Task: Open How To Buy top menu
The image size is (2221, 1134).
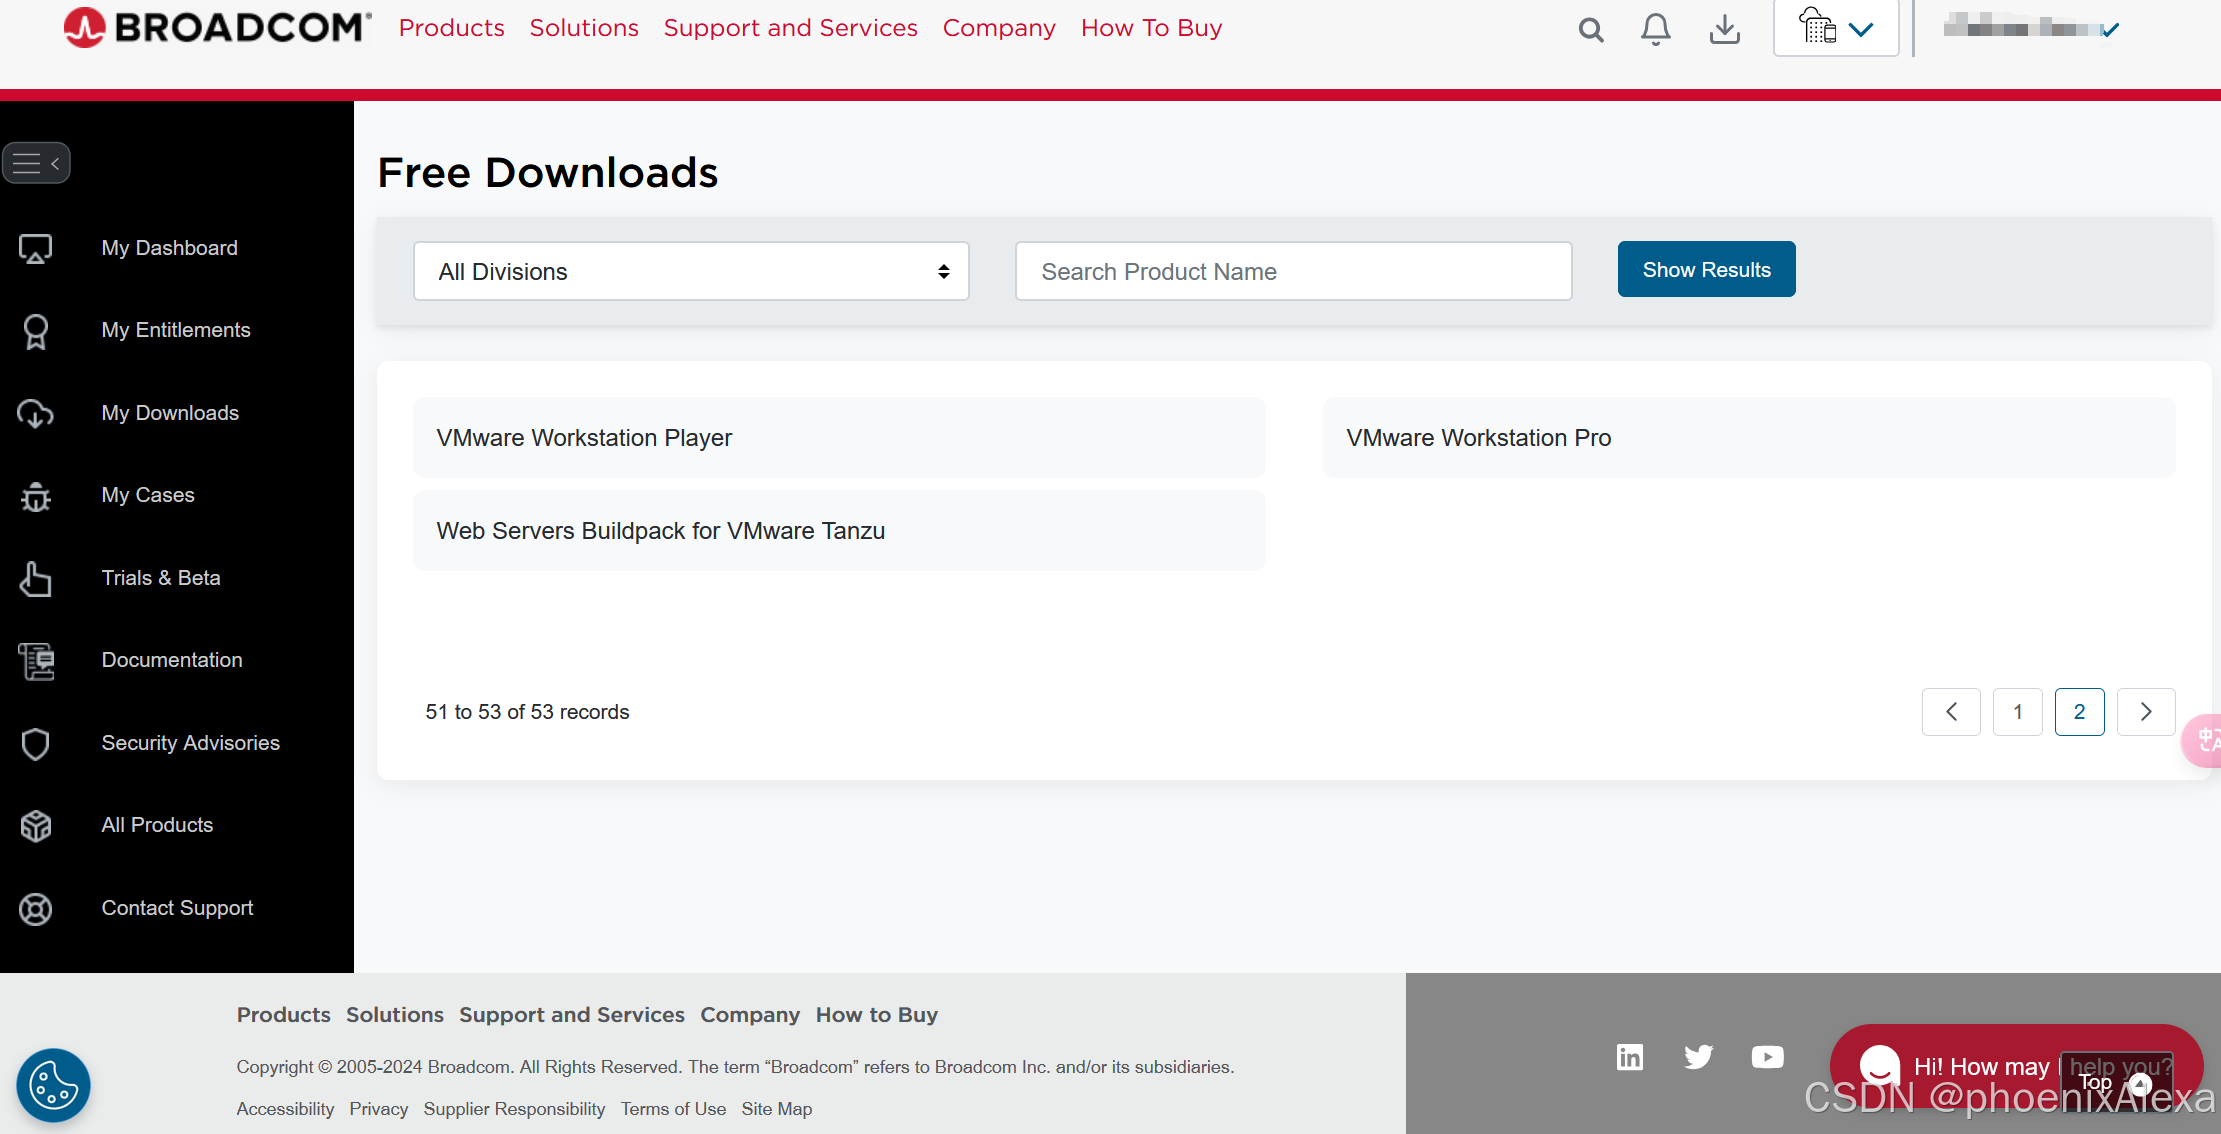Action: pyautogui.click(x=1151, y=28)
